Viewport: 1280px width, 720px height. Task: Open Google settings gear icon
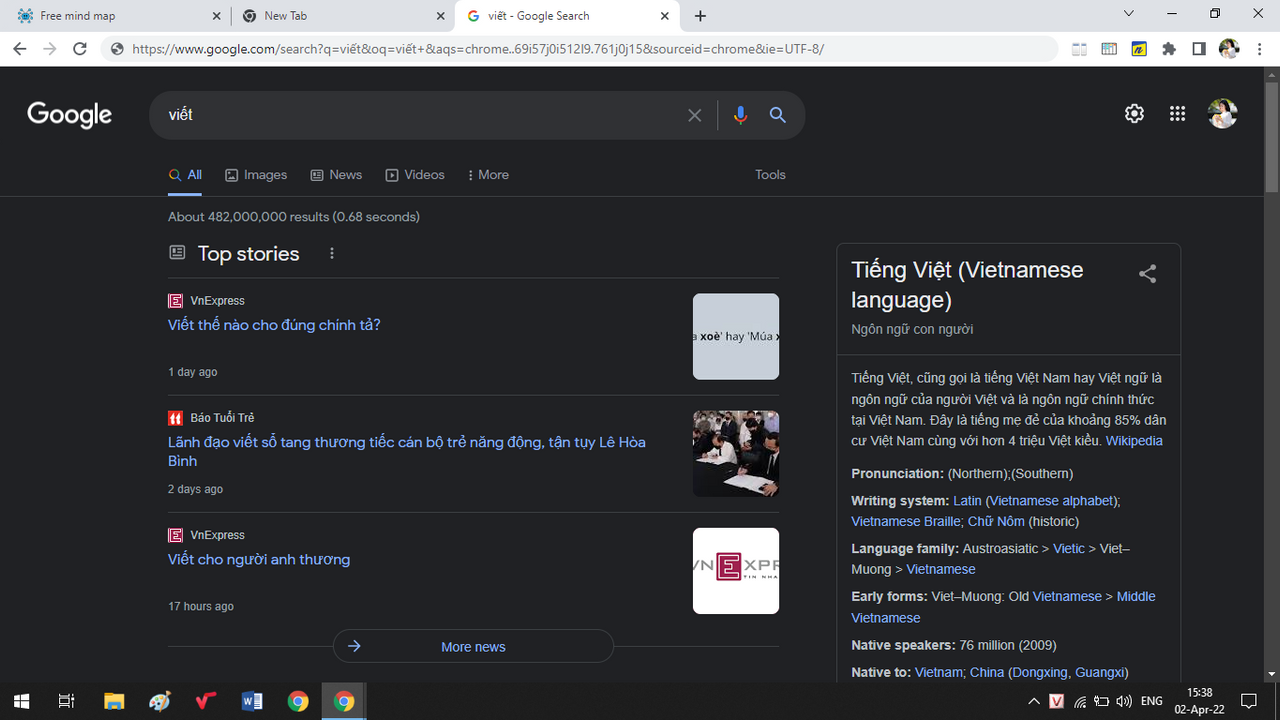(1134, 114)
